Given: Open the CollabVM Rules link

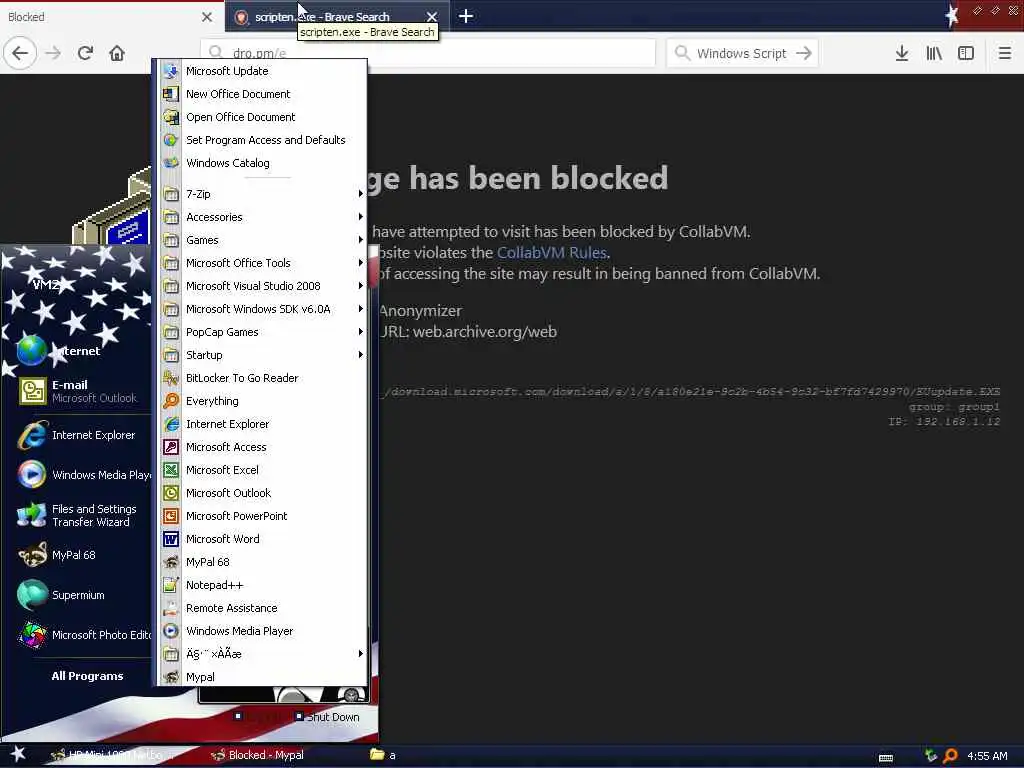Looking at the screenshot, I should (x=552, y=253).
